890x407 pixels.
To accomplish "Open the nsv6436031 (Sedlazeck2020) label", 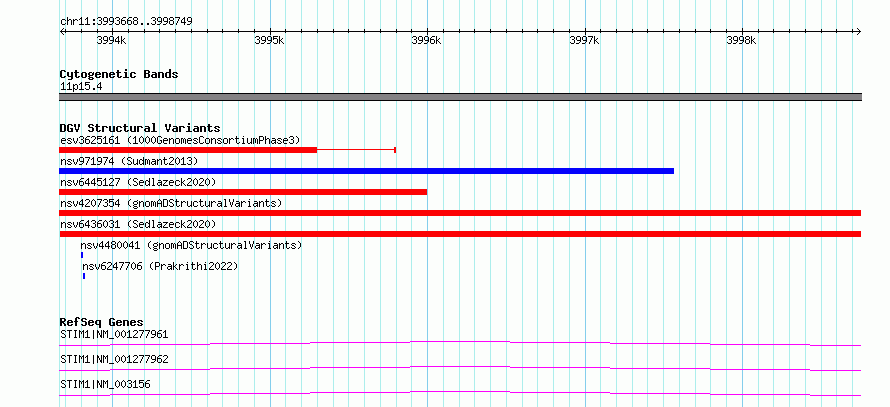I will pos(138,224).
